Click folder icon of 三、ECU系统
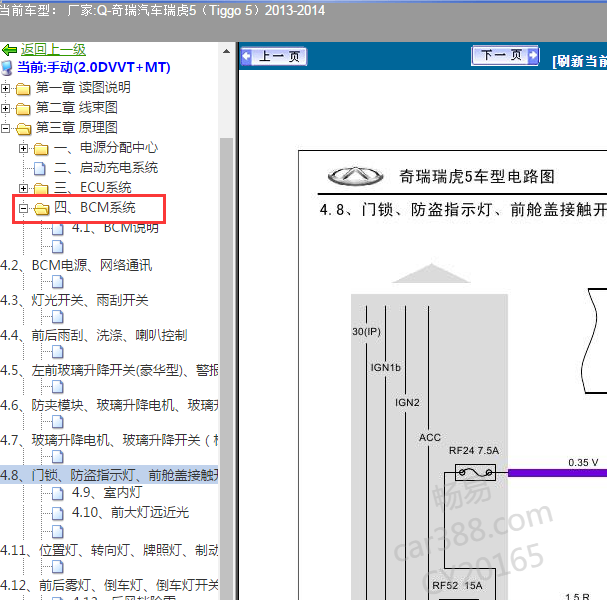Image resolution: width=607 pixels, height=600 pixels. tap(41, 189)
